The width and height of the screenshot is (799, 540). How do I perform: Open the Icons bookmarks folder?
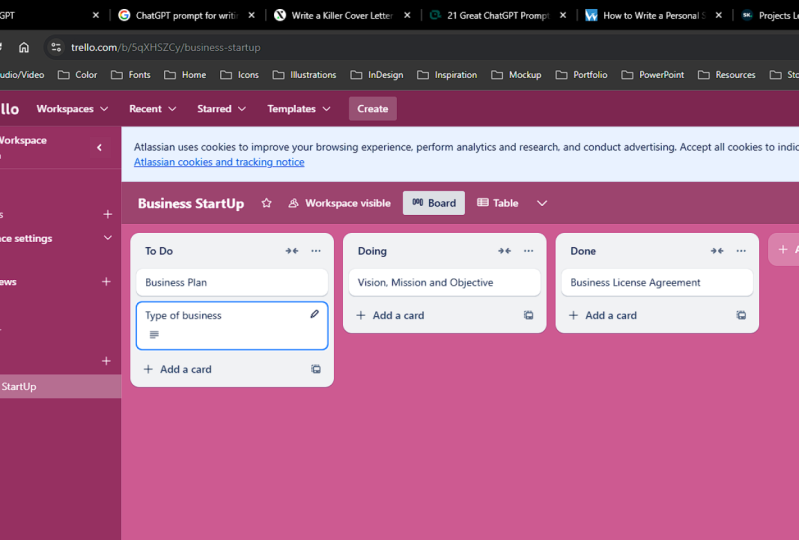pos(239,75)
